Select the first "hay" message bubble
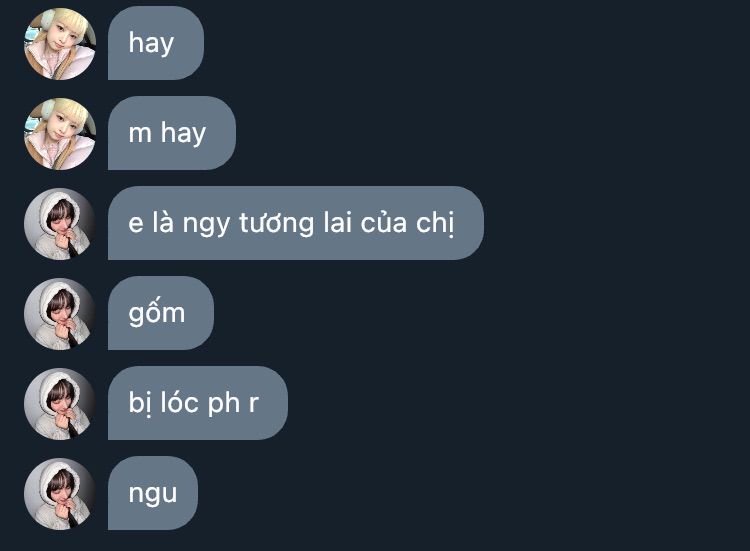The width and height of the screenshot is (750, 551). (156, 43)
